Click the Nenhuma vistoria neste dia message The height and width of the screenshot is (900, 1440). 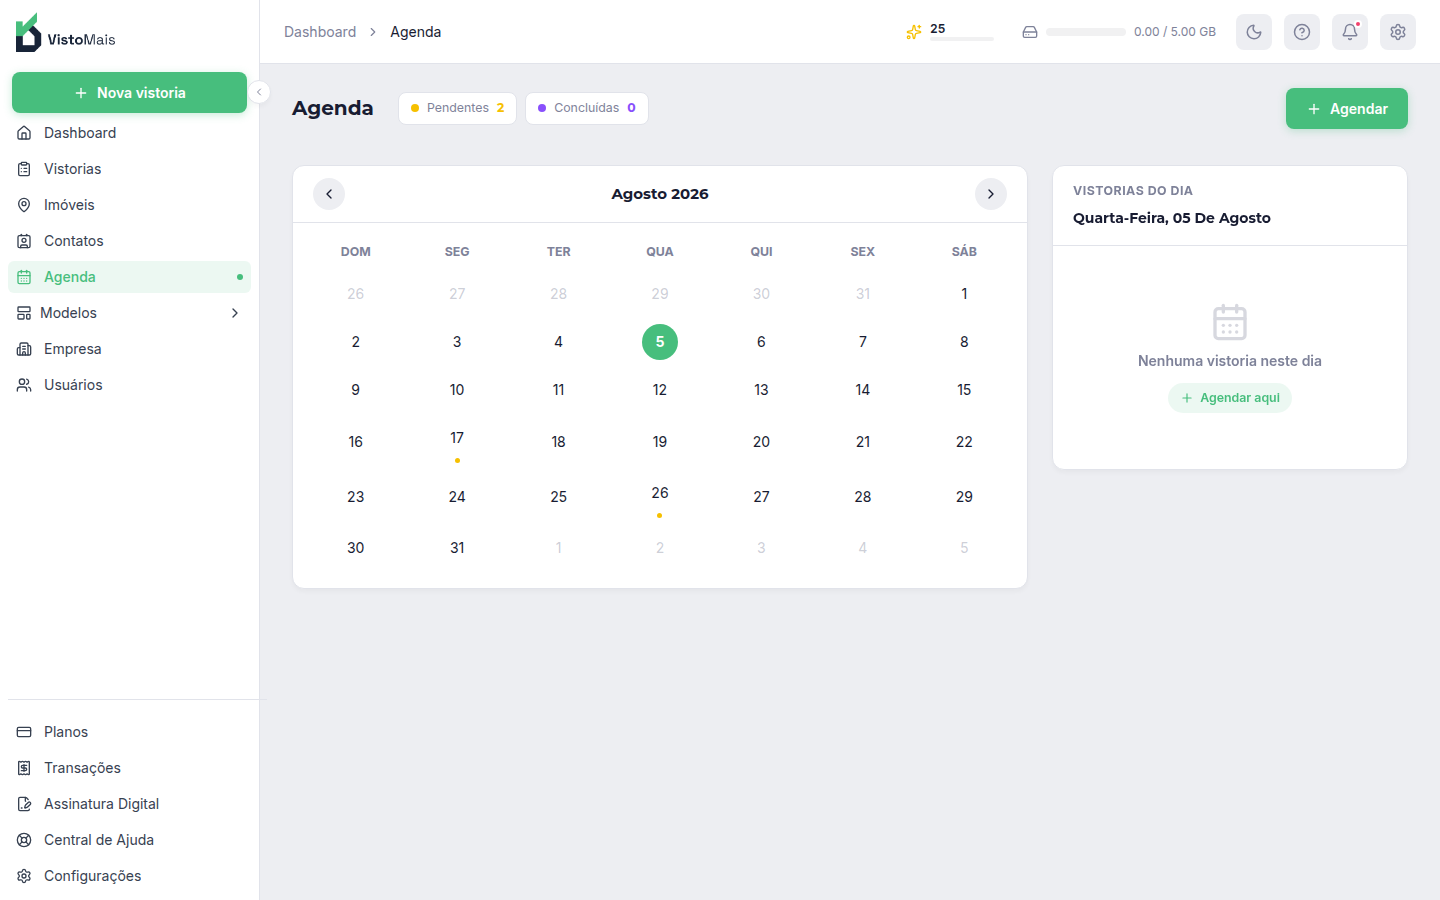point(1230,361)
